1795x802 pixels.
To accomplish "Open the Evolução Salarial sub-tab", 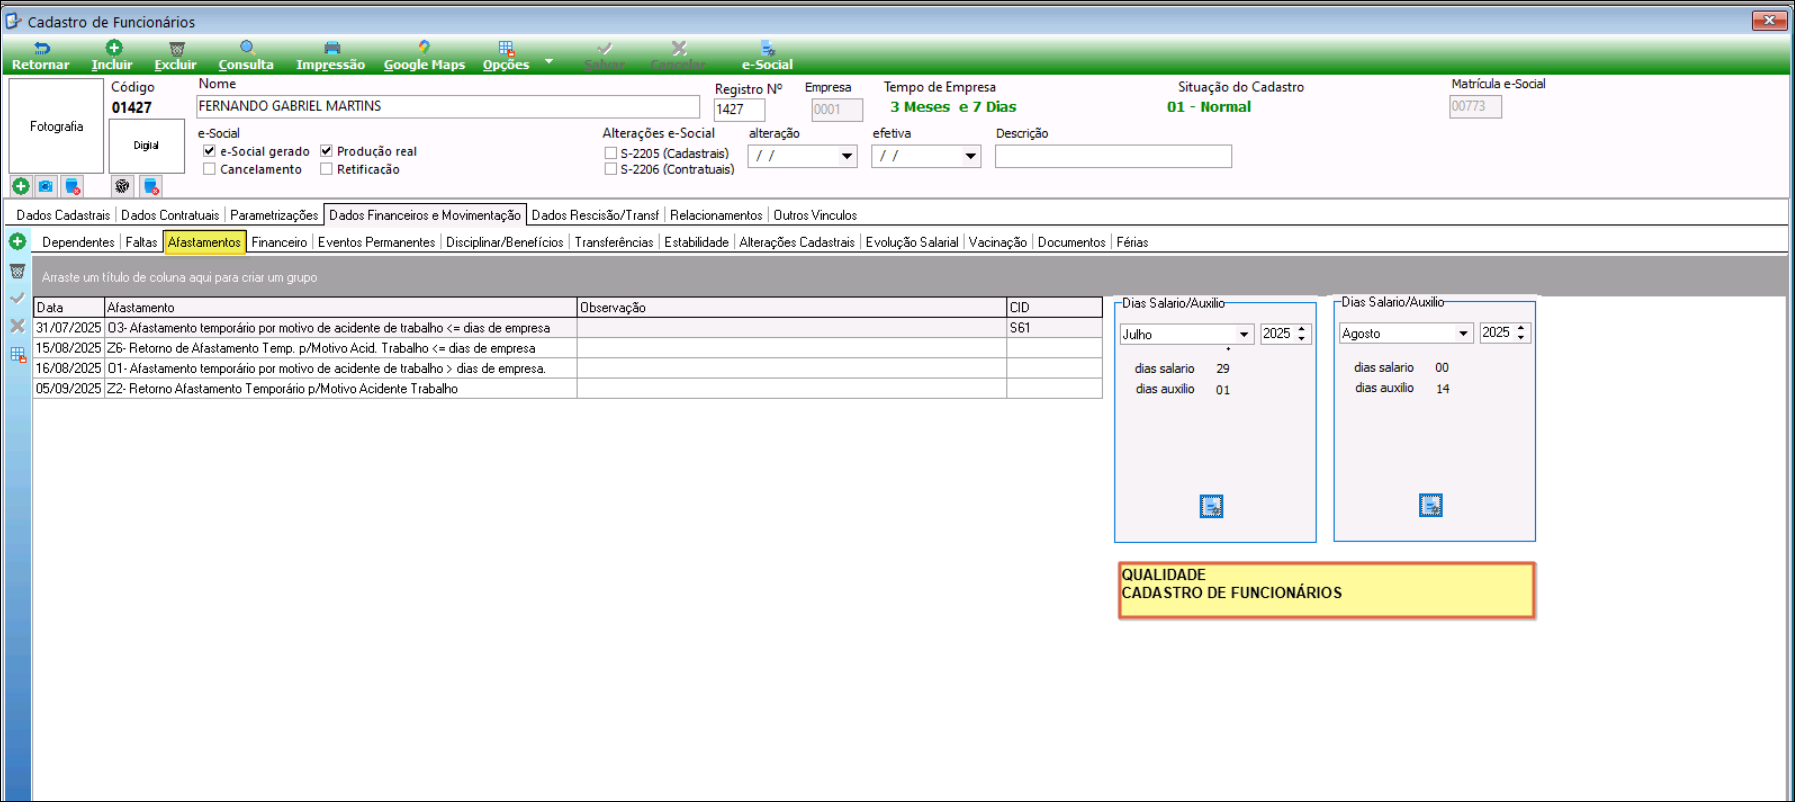I will tap(912, 242).
